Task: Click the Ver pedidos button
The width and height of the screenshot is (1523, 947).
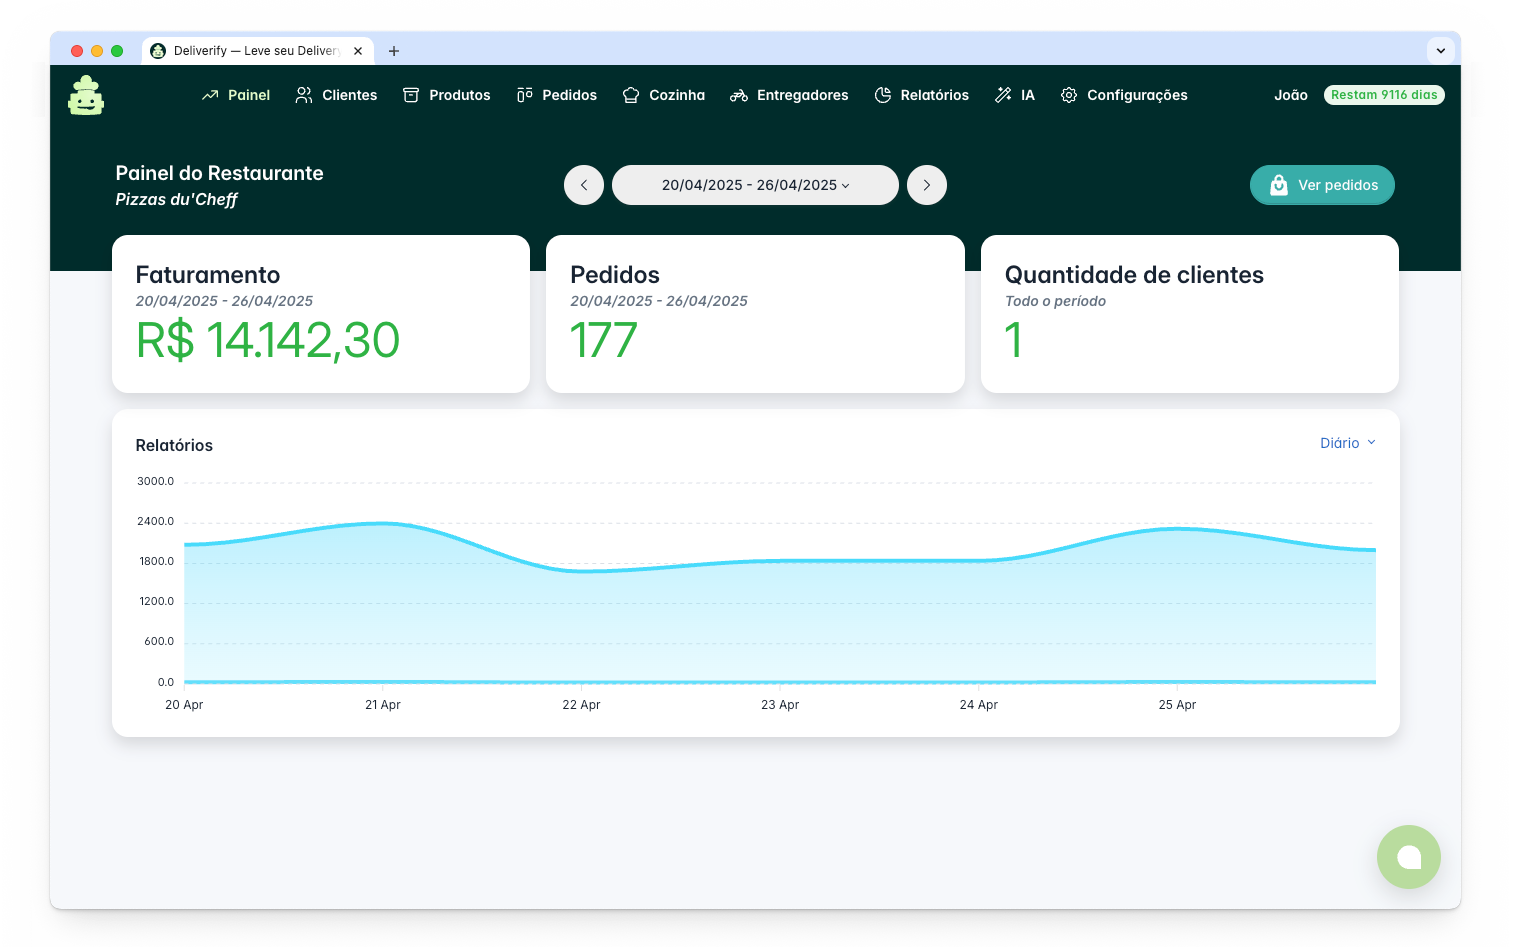Action: point(1322,185)
